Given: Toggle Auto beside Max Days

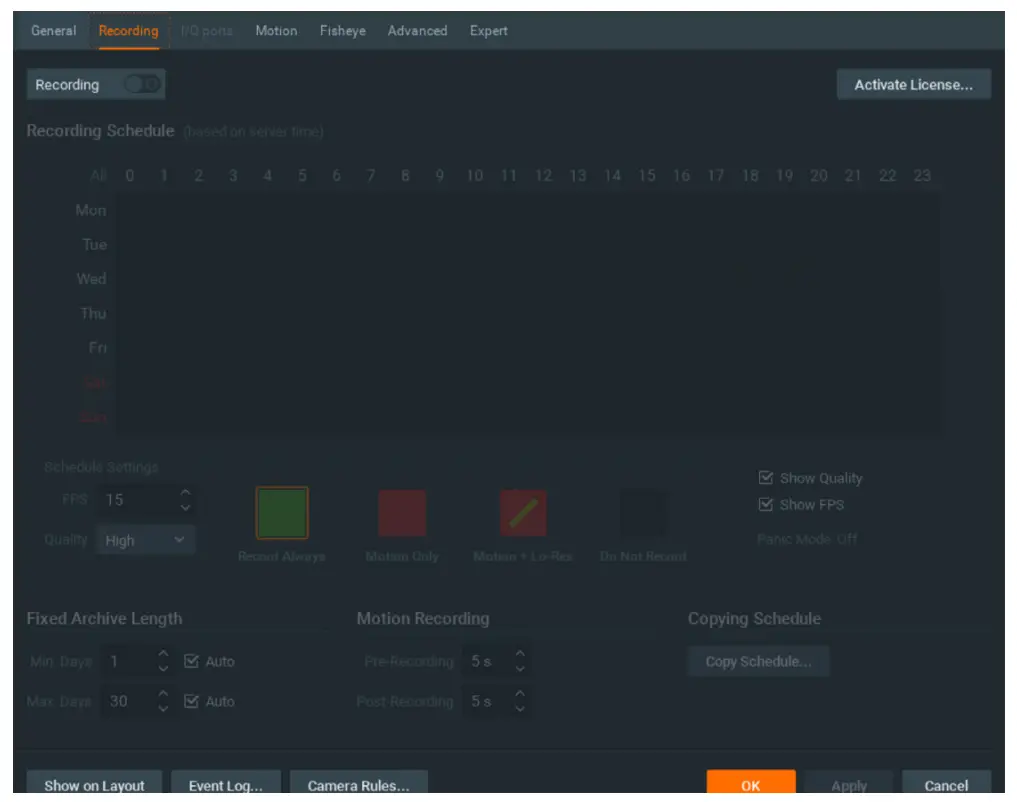Looking at the screenshot, I should click(189, 701).
